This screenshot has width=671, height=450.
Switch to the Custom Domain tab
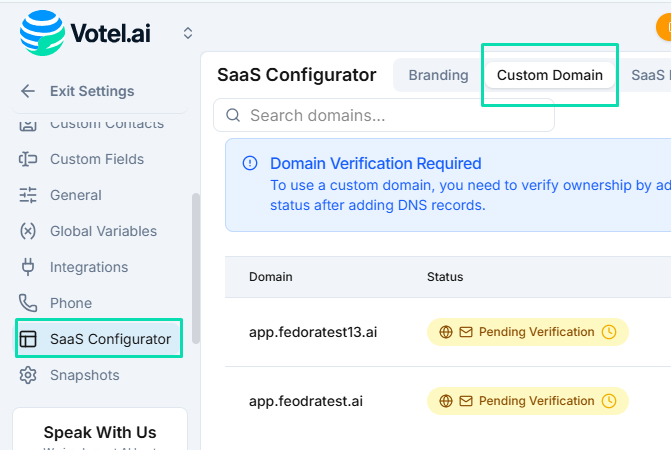click(550, 75)
